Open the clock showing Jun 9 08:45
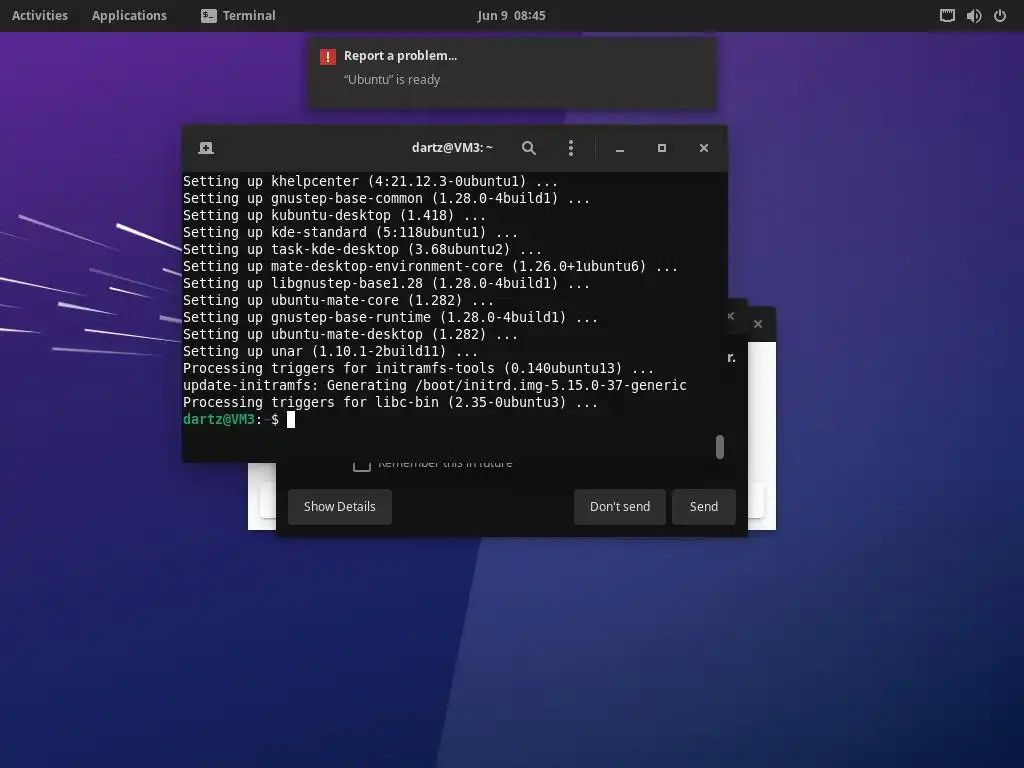This screenshot has height=768, width=1024. tap(511, 15)
